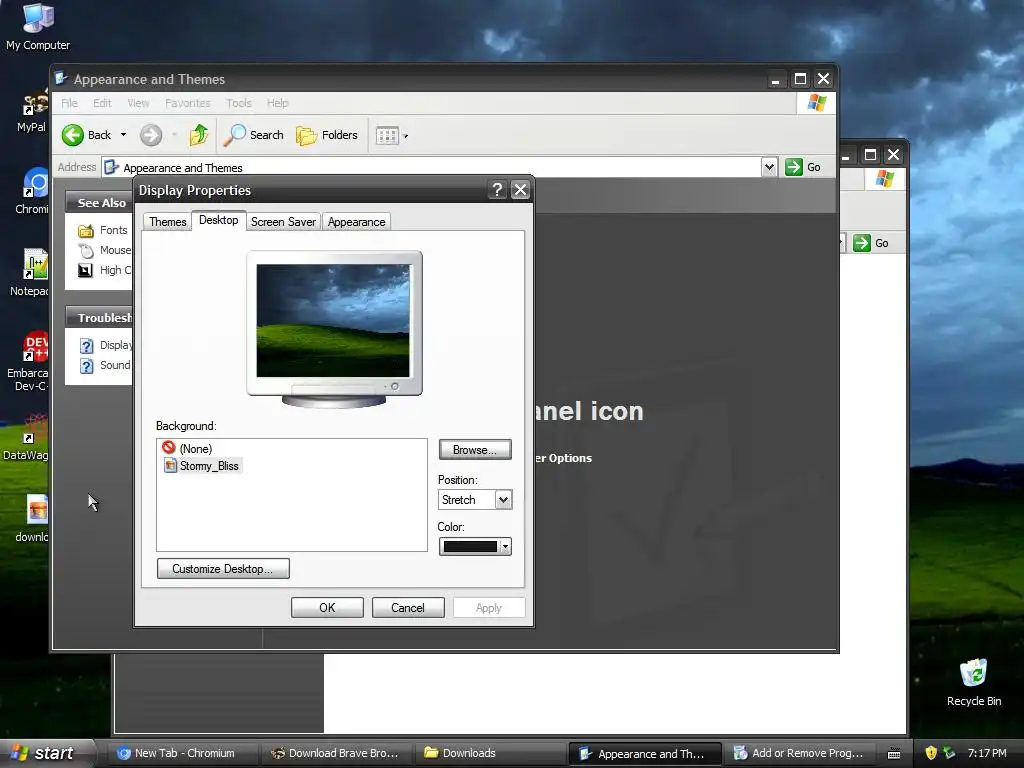Close the Display Properties dialog

[520, 190]
